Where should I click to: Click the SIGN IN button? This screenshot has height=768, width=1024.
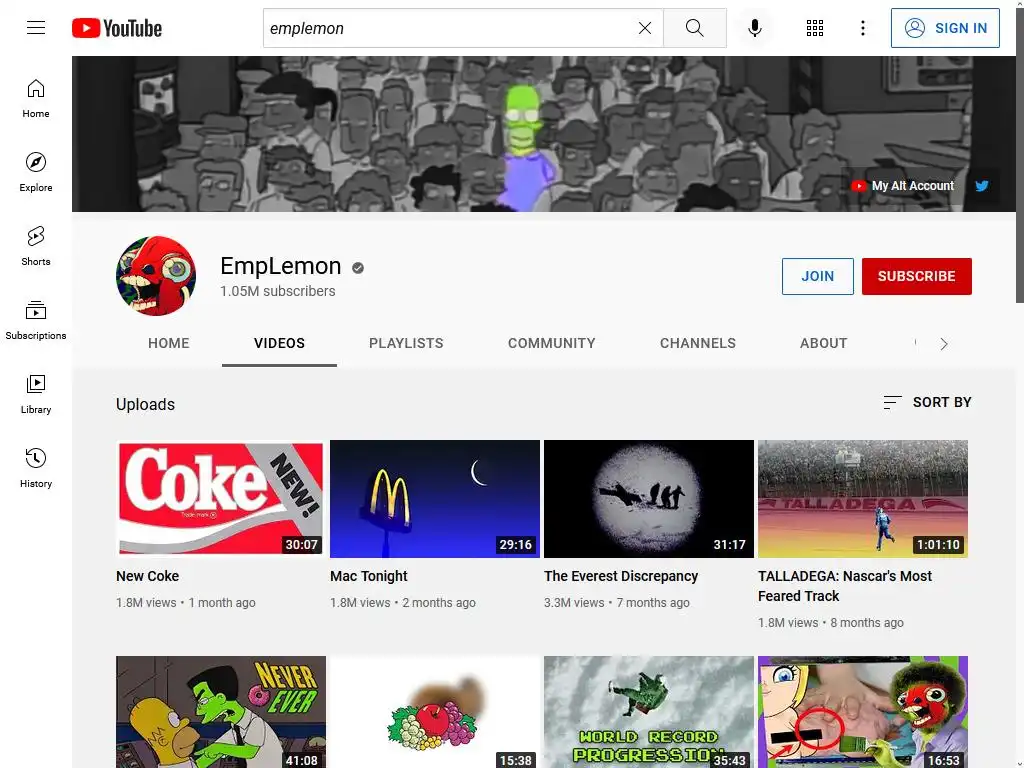945,28
